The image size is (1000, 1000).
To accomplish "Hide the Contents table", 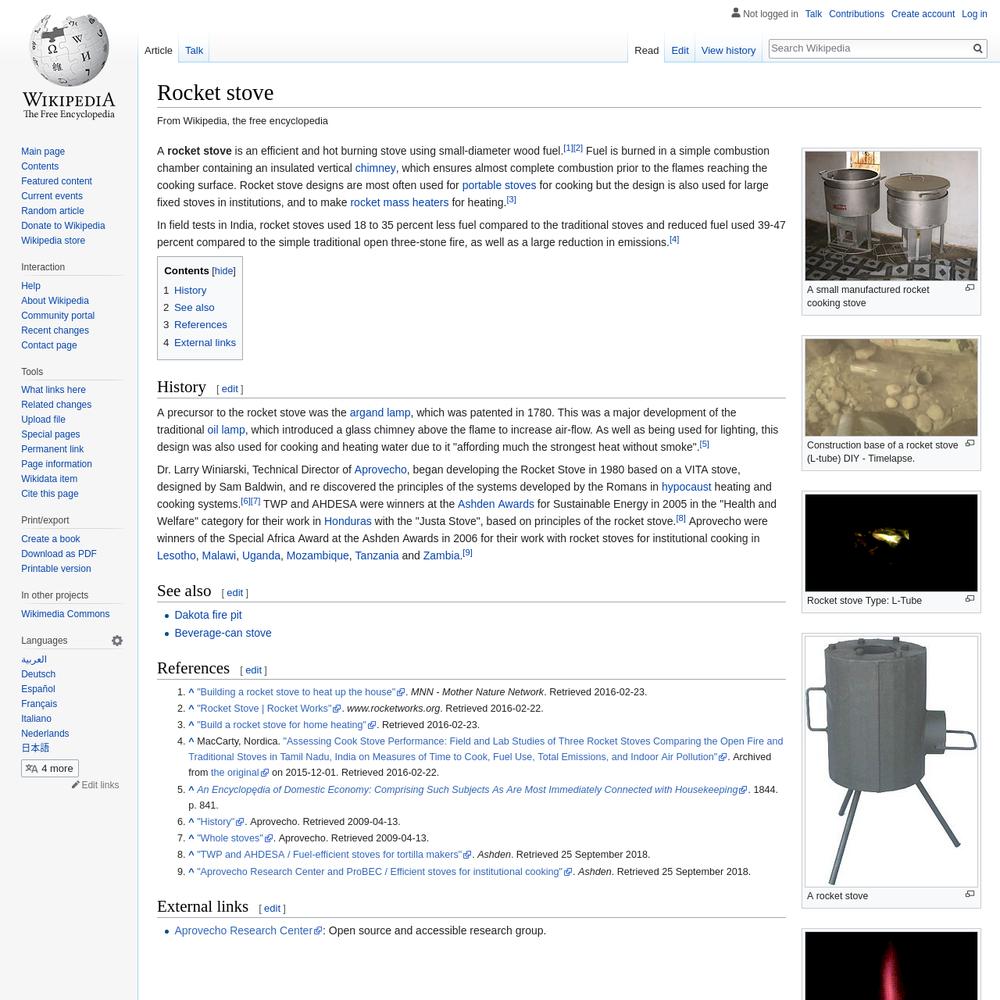I will (x=224, y=271).
